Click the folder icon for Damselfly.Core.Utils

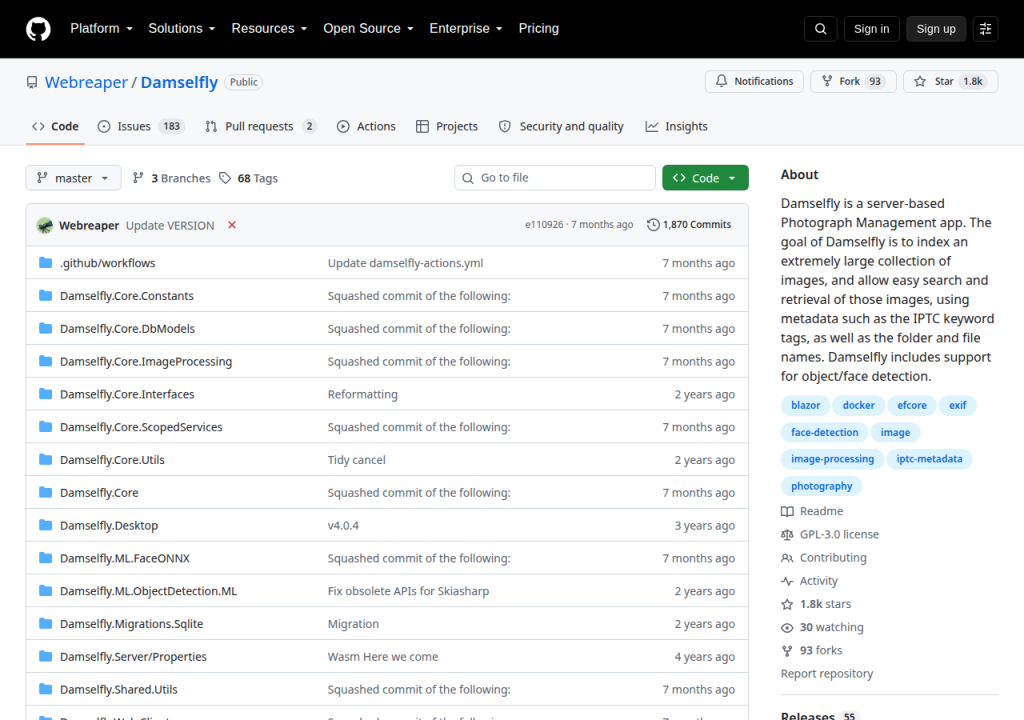(45, 459)
